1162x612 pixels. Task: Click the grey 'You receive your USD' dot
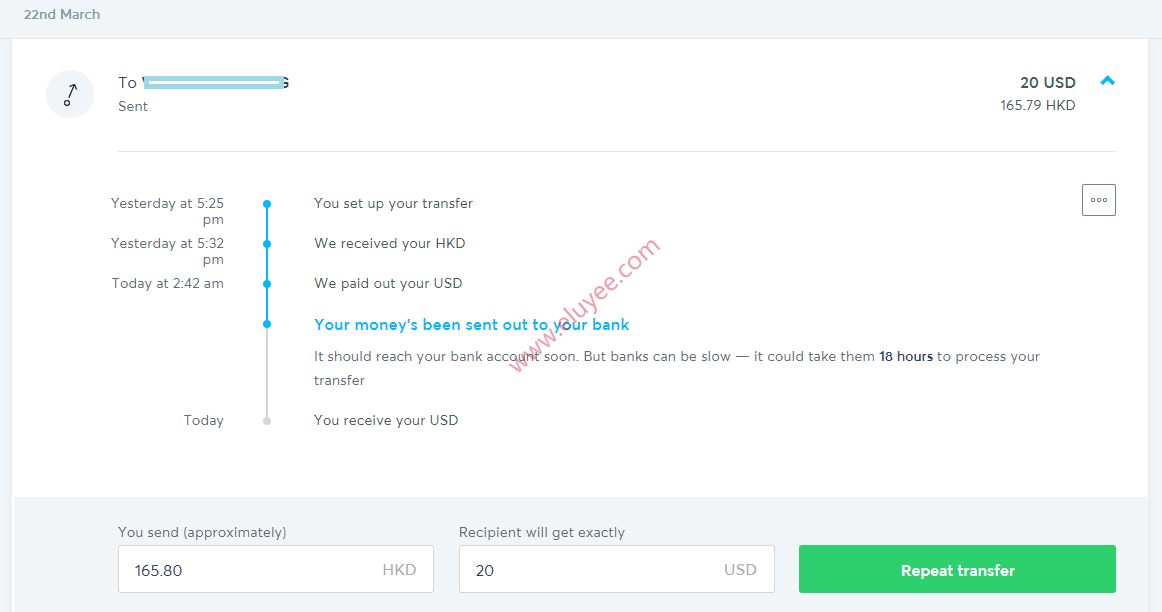[267, 421]
